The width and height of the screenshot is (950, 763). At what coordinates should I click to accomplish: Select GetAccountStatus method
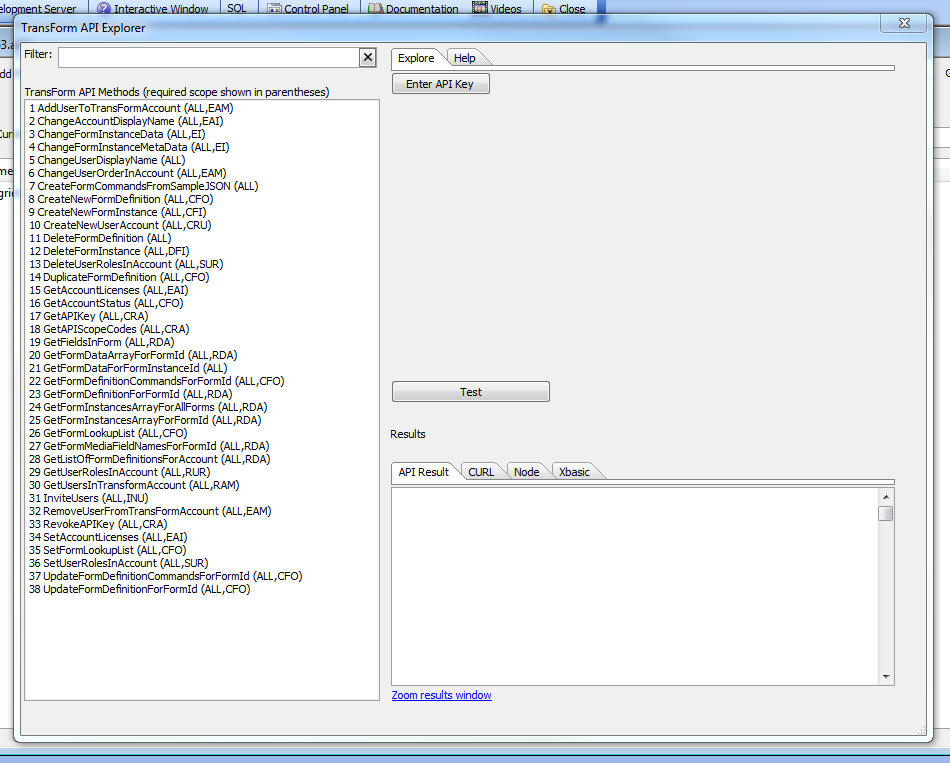coord(106,303)
